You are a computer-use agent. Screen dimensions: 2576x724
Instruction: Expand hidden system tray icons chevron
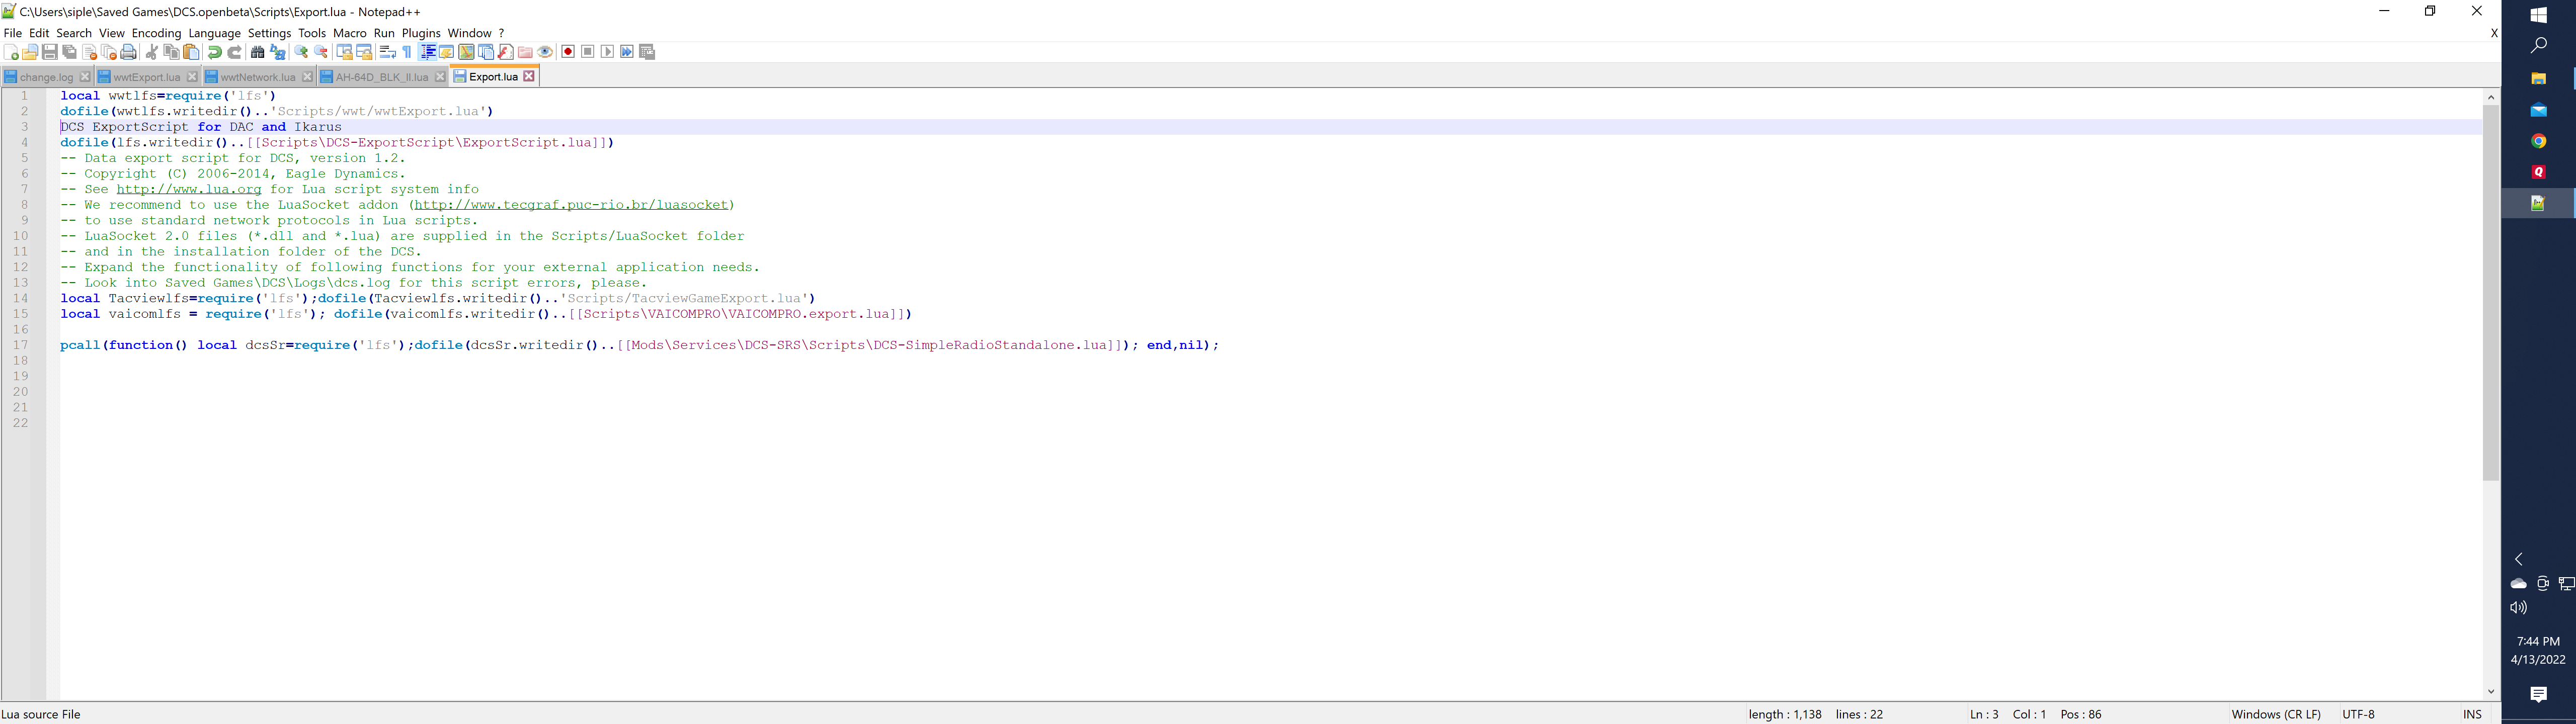coord(2519,559)
